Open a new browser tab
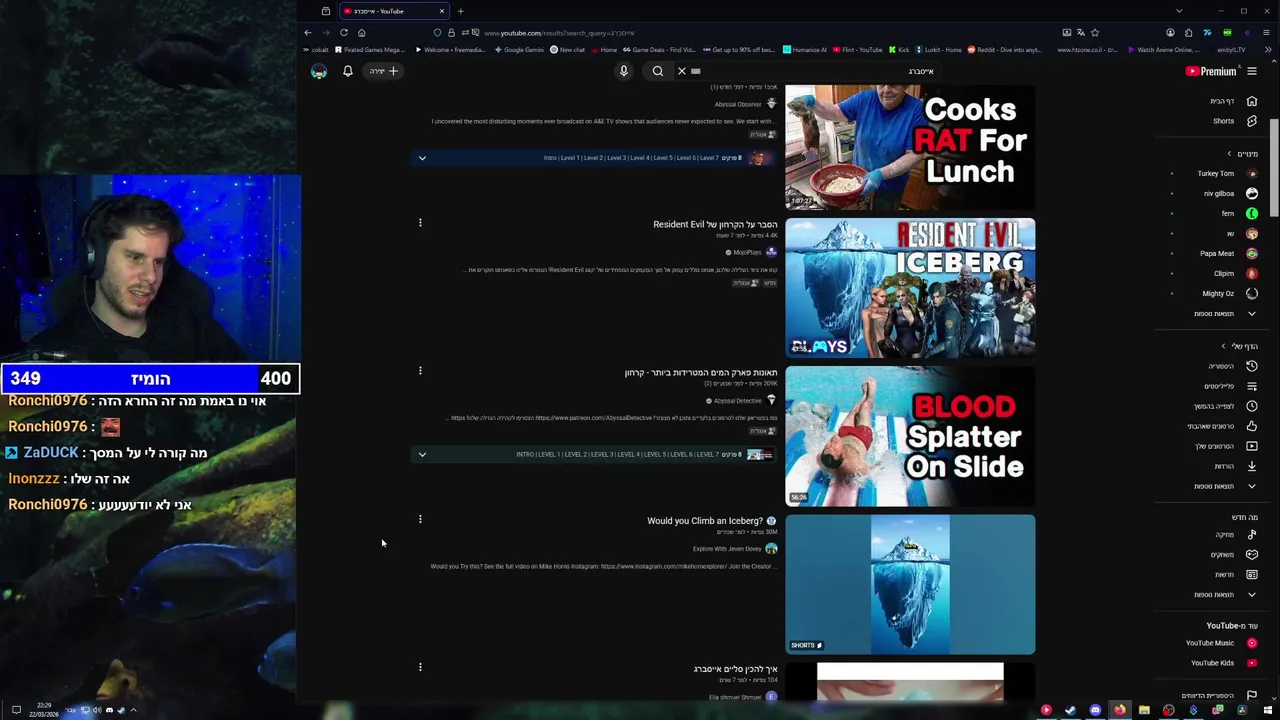1280x720 pixels. [x=460, y=11]
